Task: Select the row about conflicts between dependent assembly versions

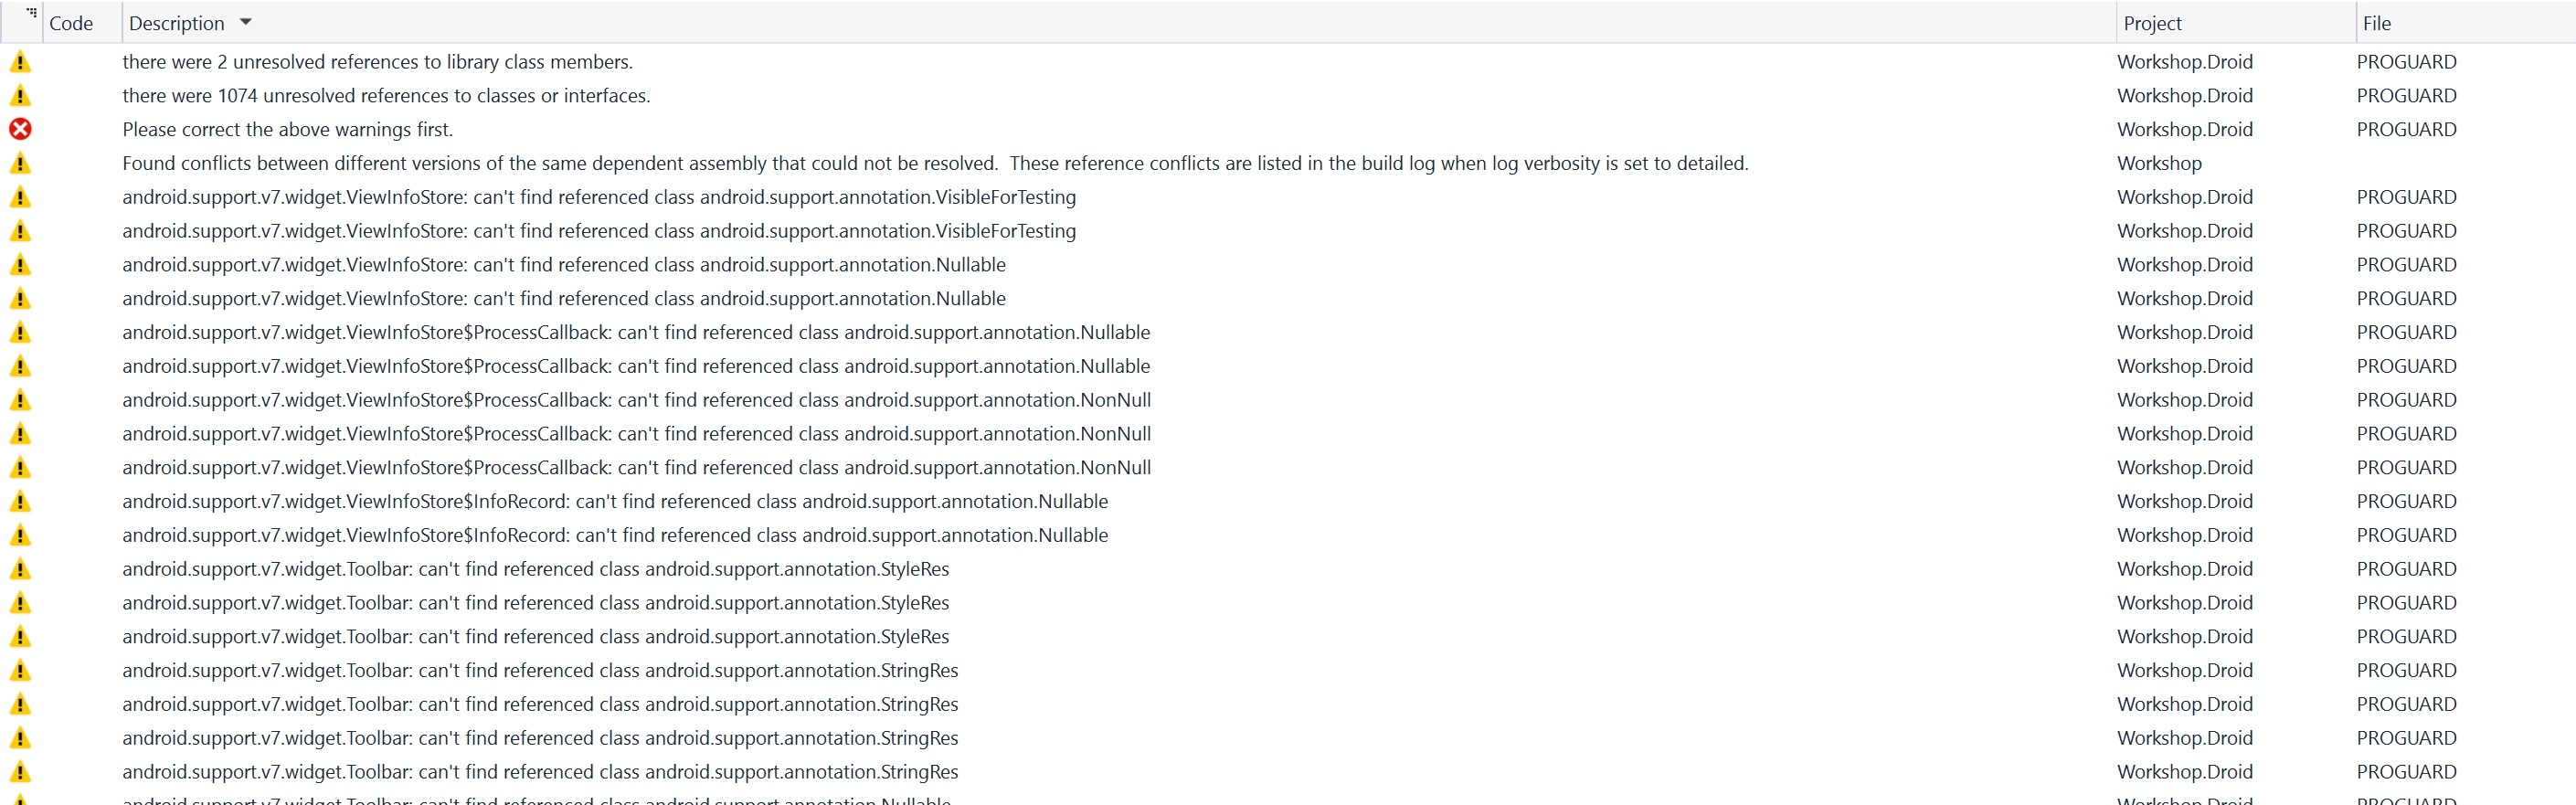Action: click(x=1288, y=163)
